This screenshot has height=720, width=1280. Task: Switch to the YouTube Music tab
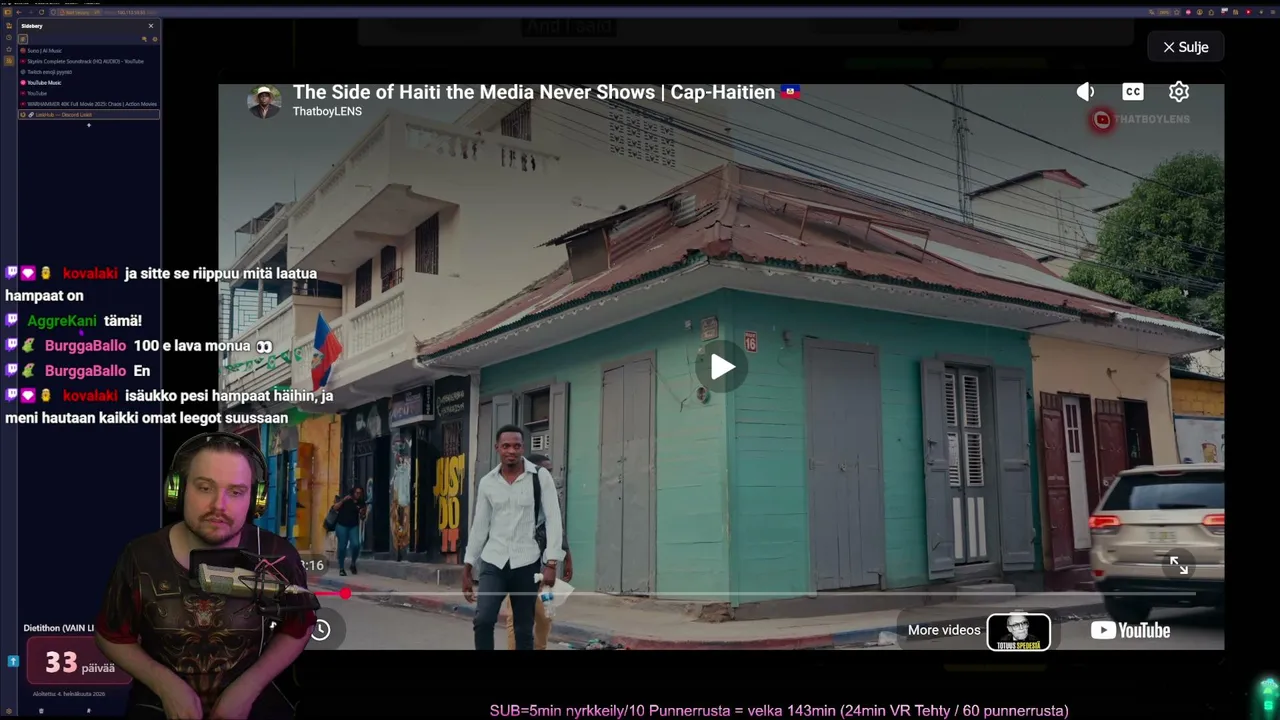coord(89,83)
